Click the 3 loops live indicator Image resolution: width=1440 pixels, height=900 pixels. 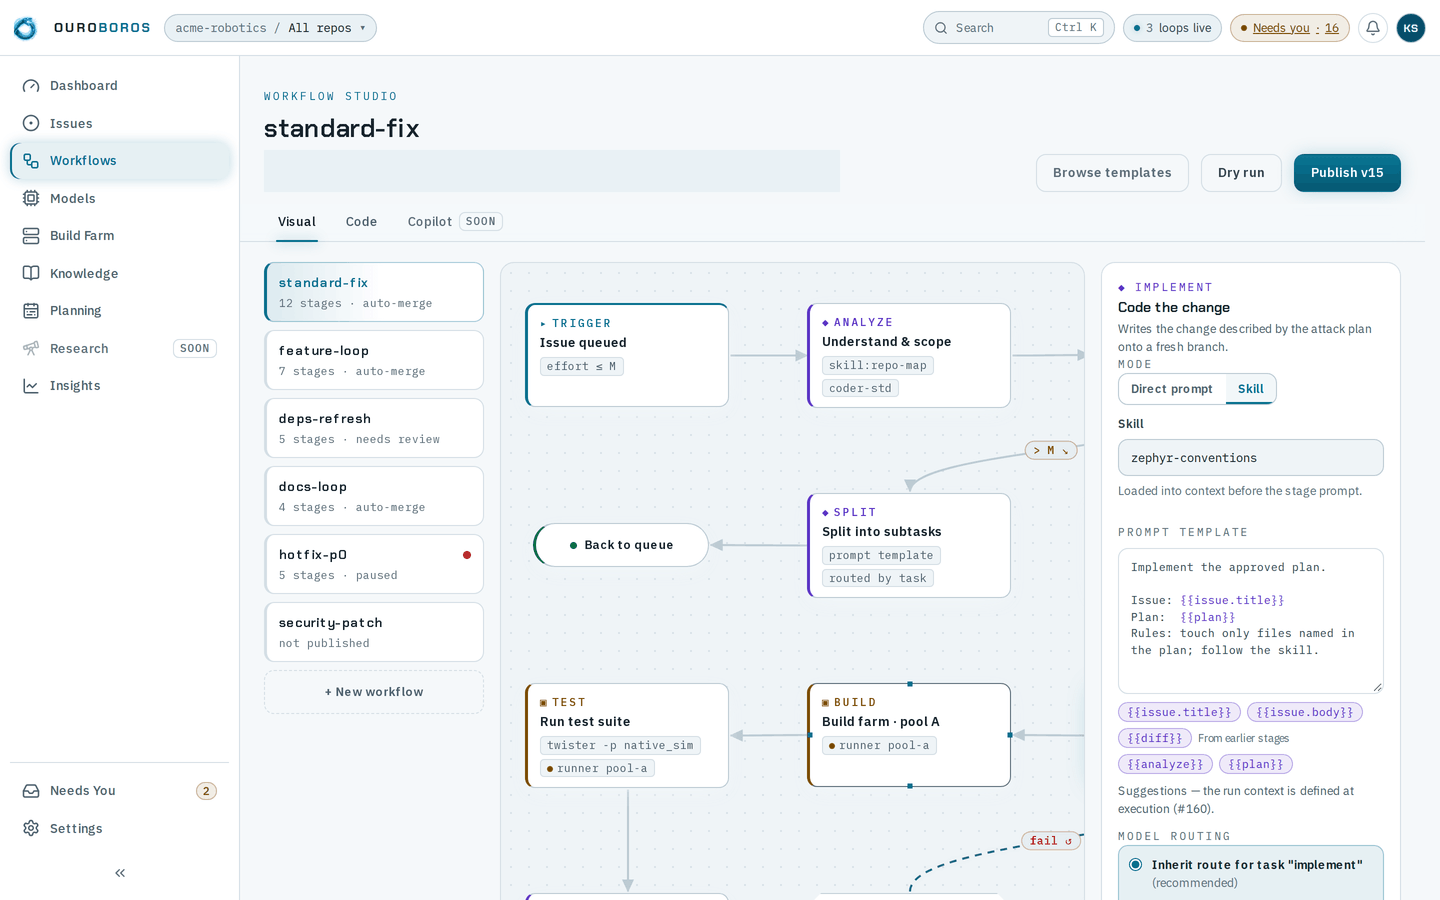[x=1172, y=28]
